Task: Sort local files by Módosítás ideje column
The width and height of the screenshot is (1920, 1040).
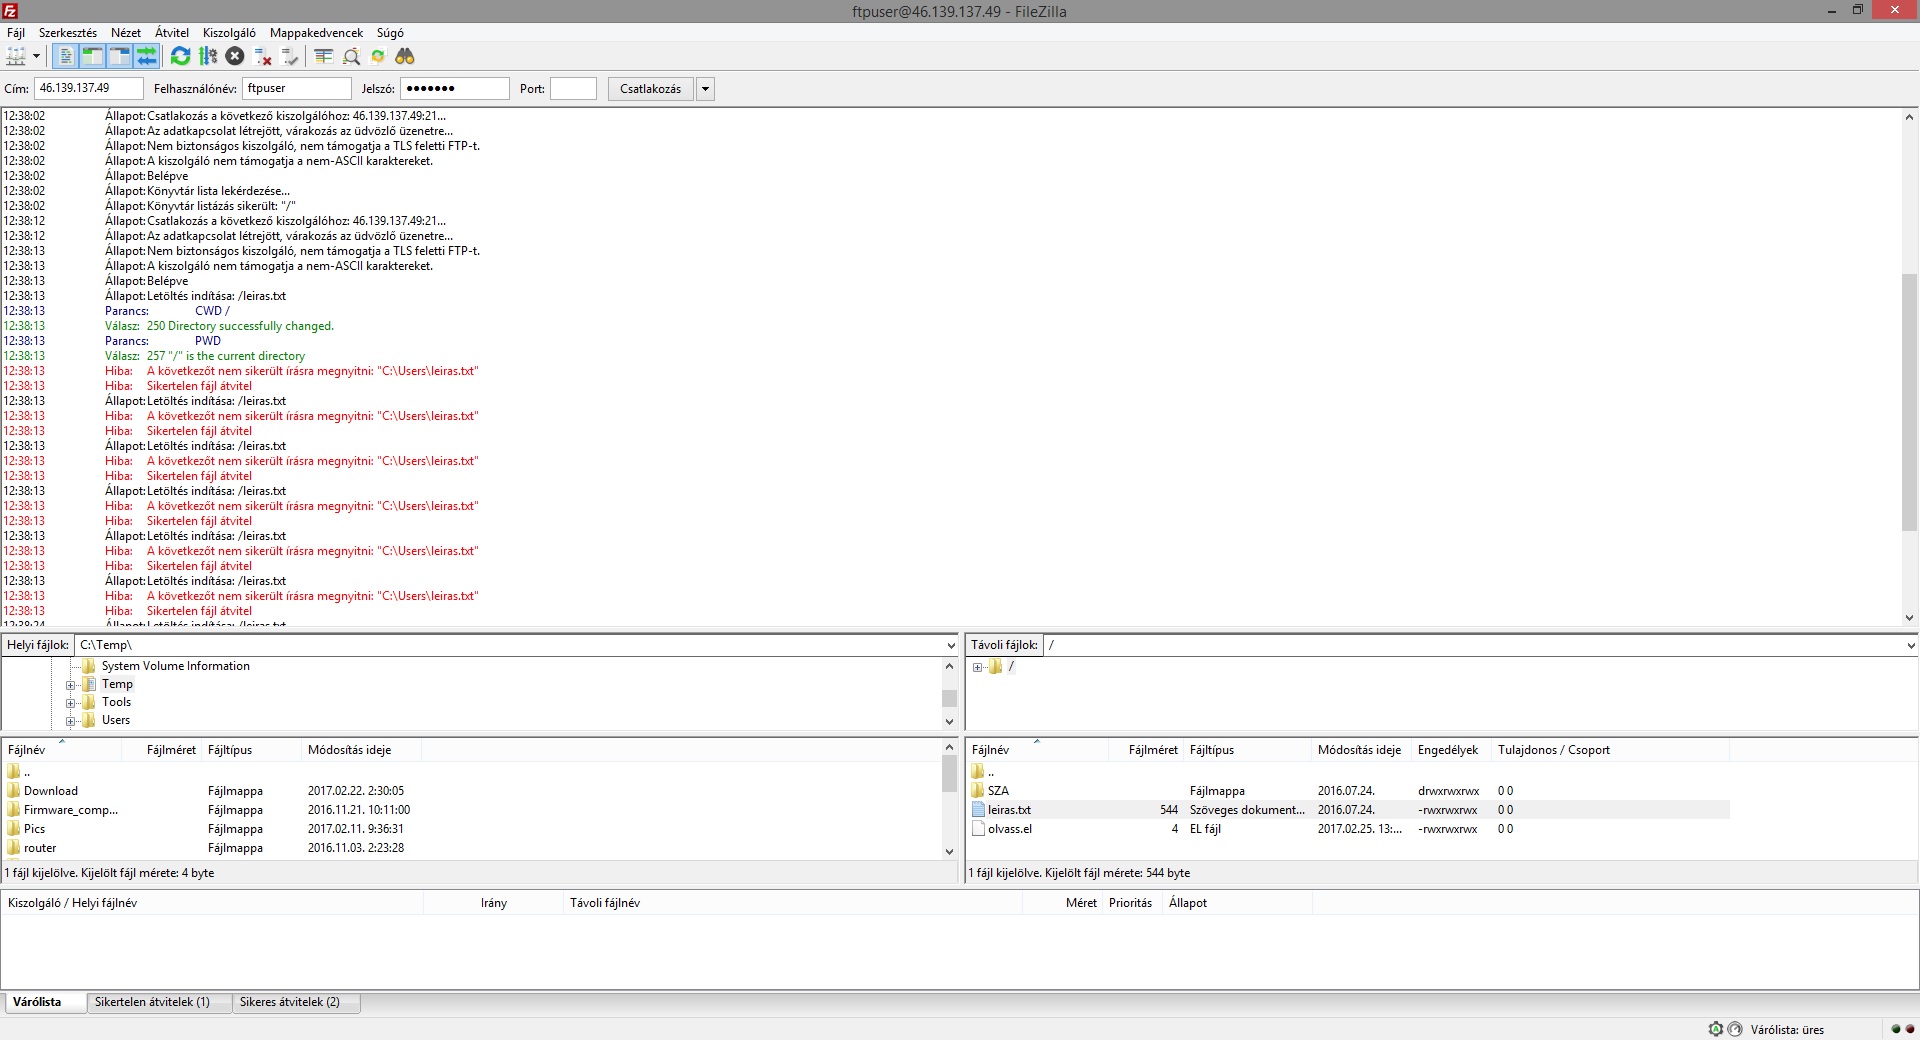Action: (x=361, y=750)
